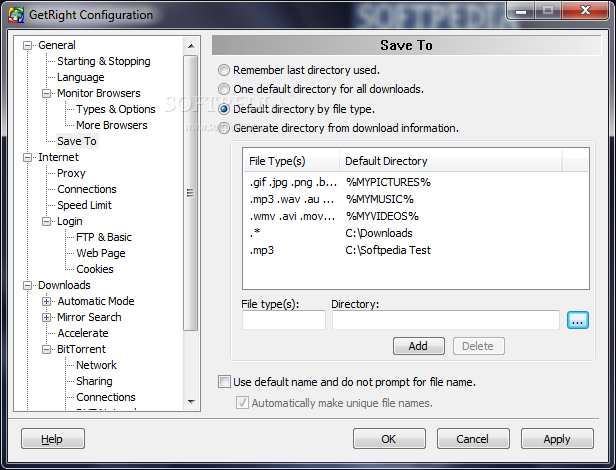This screenshot has height=470, width=616.
Task: Click the tree vertical scrollbar thumb
Action: pyautogui.click(x=191, y=193)
